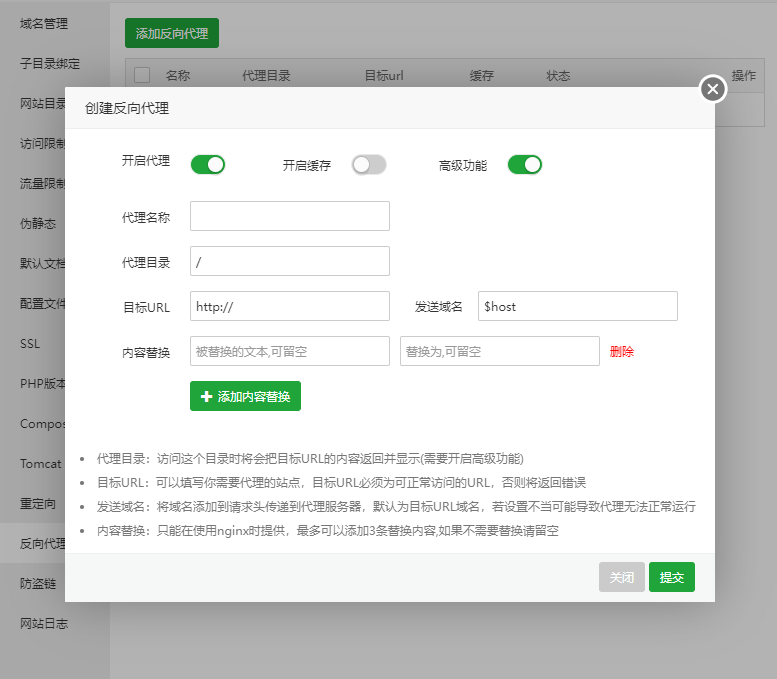This screenshot has width=777, height=679.
Task: Click the 目标URL input field
Action: 290,306
